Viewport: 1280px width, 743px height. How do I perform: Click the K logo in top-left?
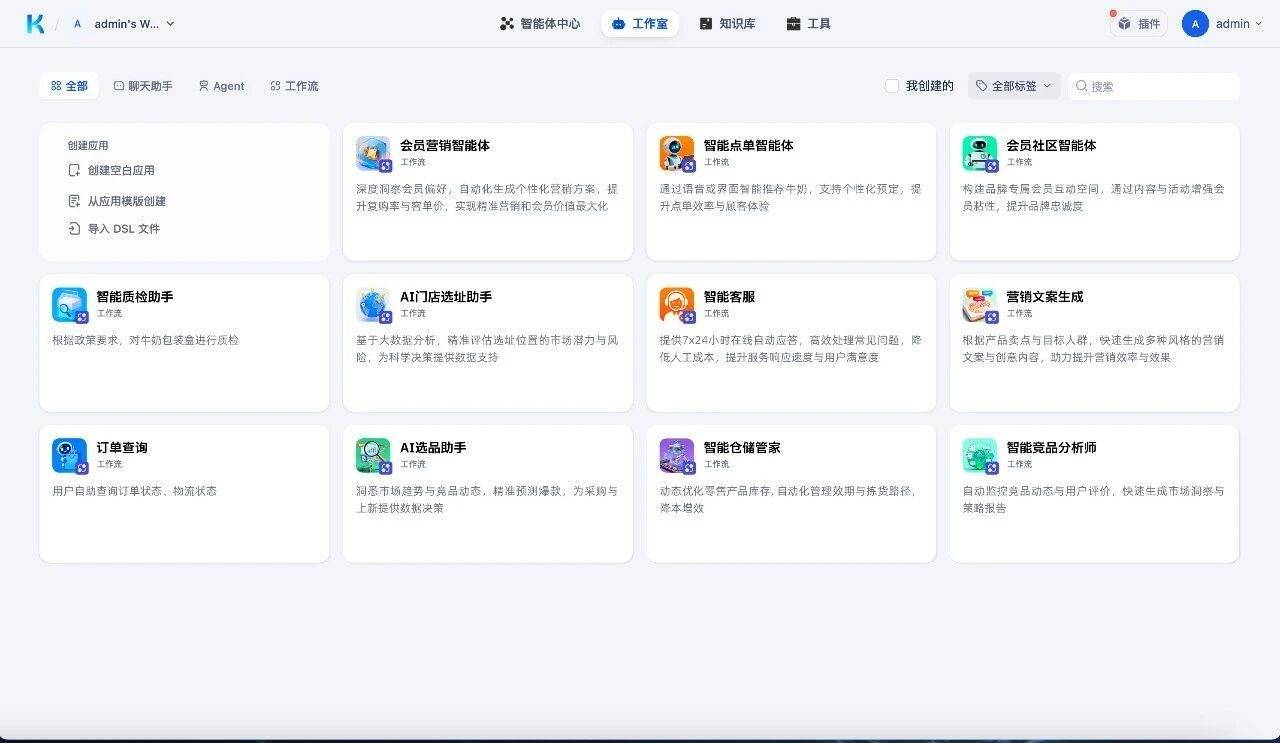(35, 24)
